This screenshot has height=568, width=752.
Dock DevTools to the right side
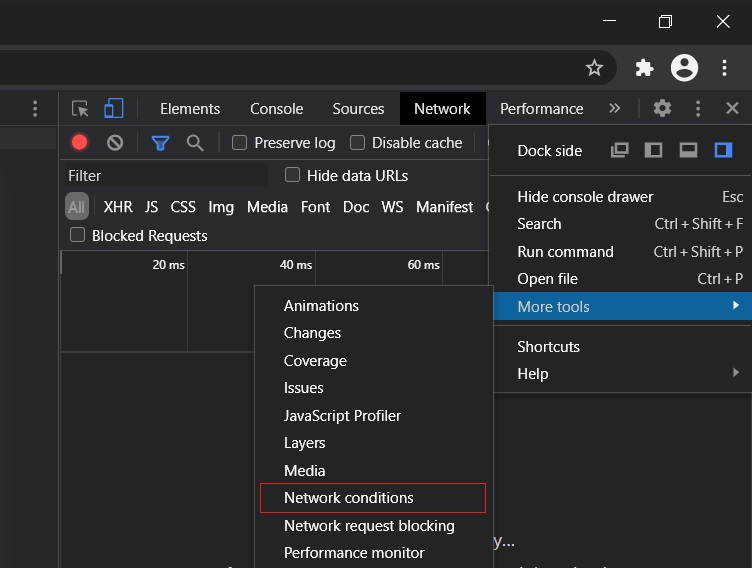(x=723, y=150)
